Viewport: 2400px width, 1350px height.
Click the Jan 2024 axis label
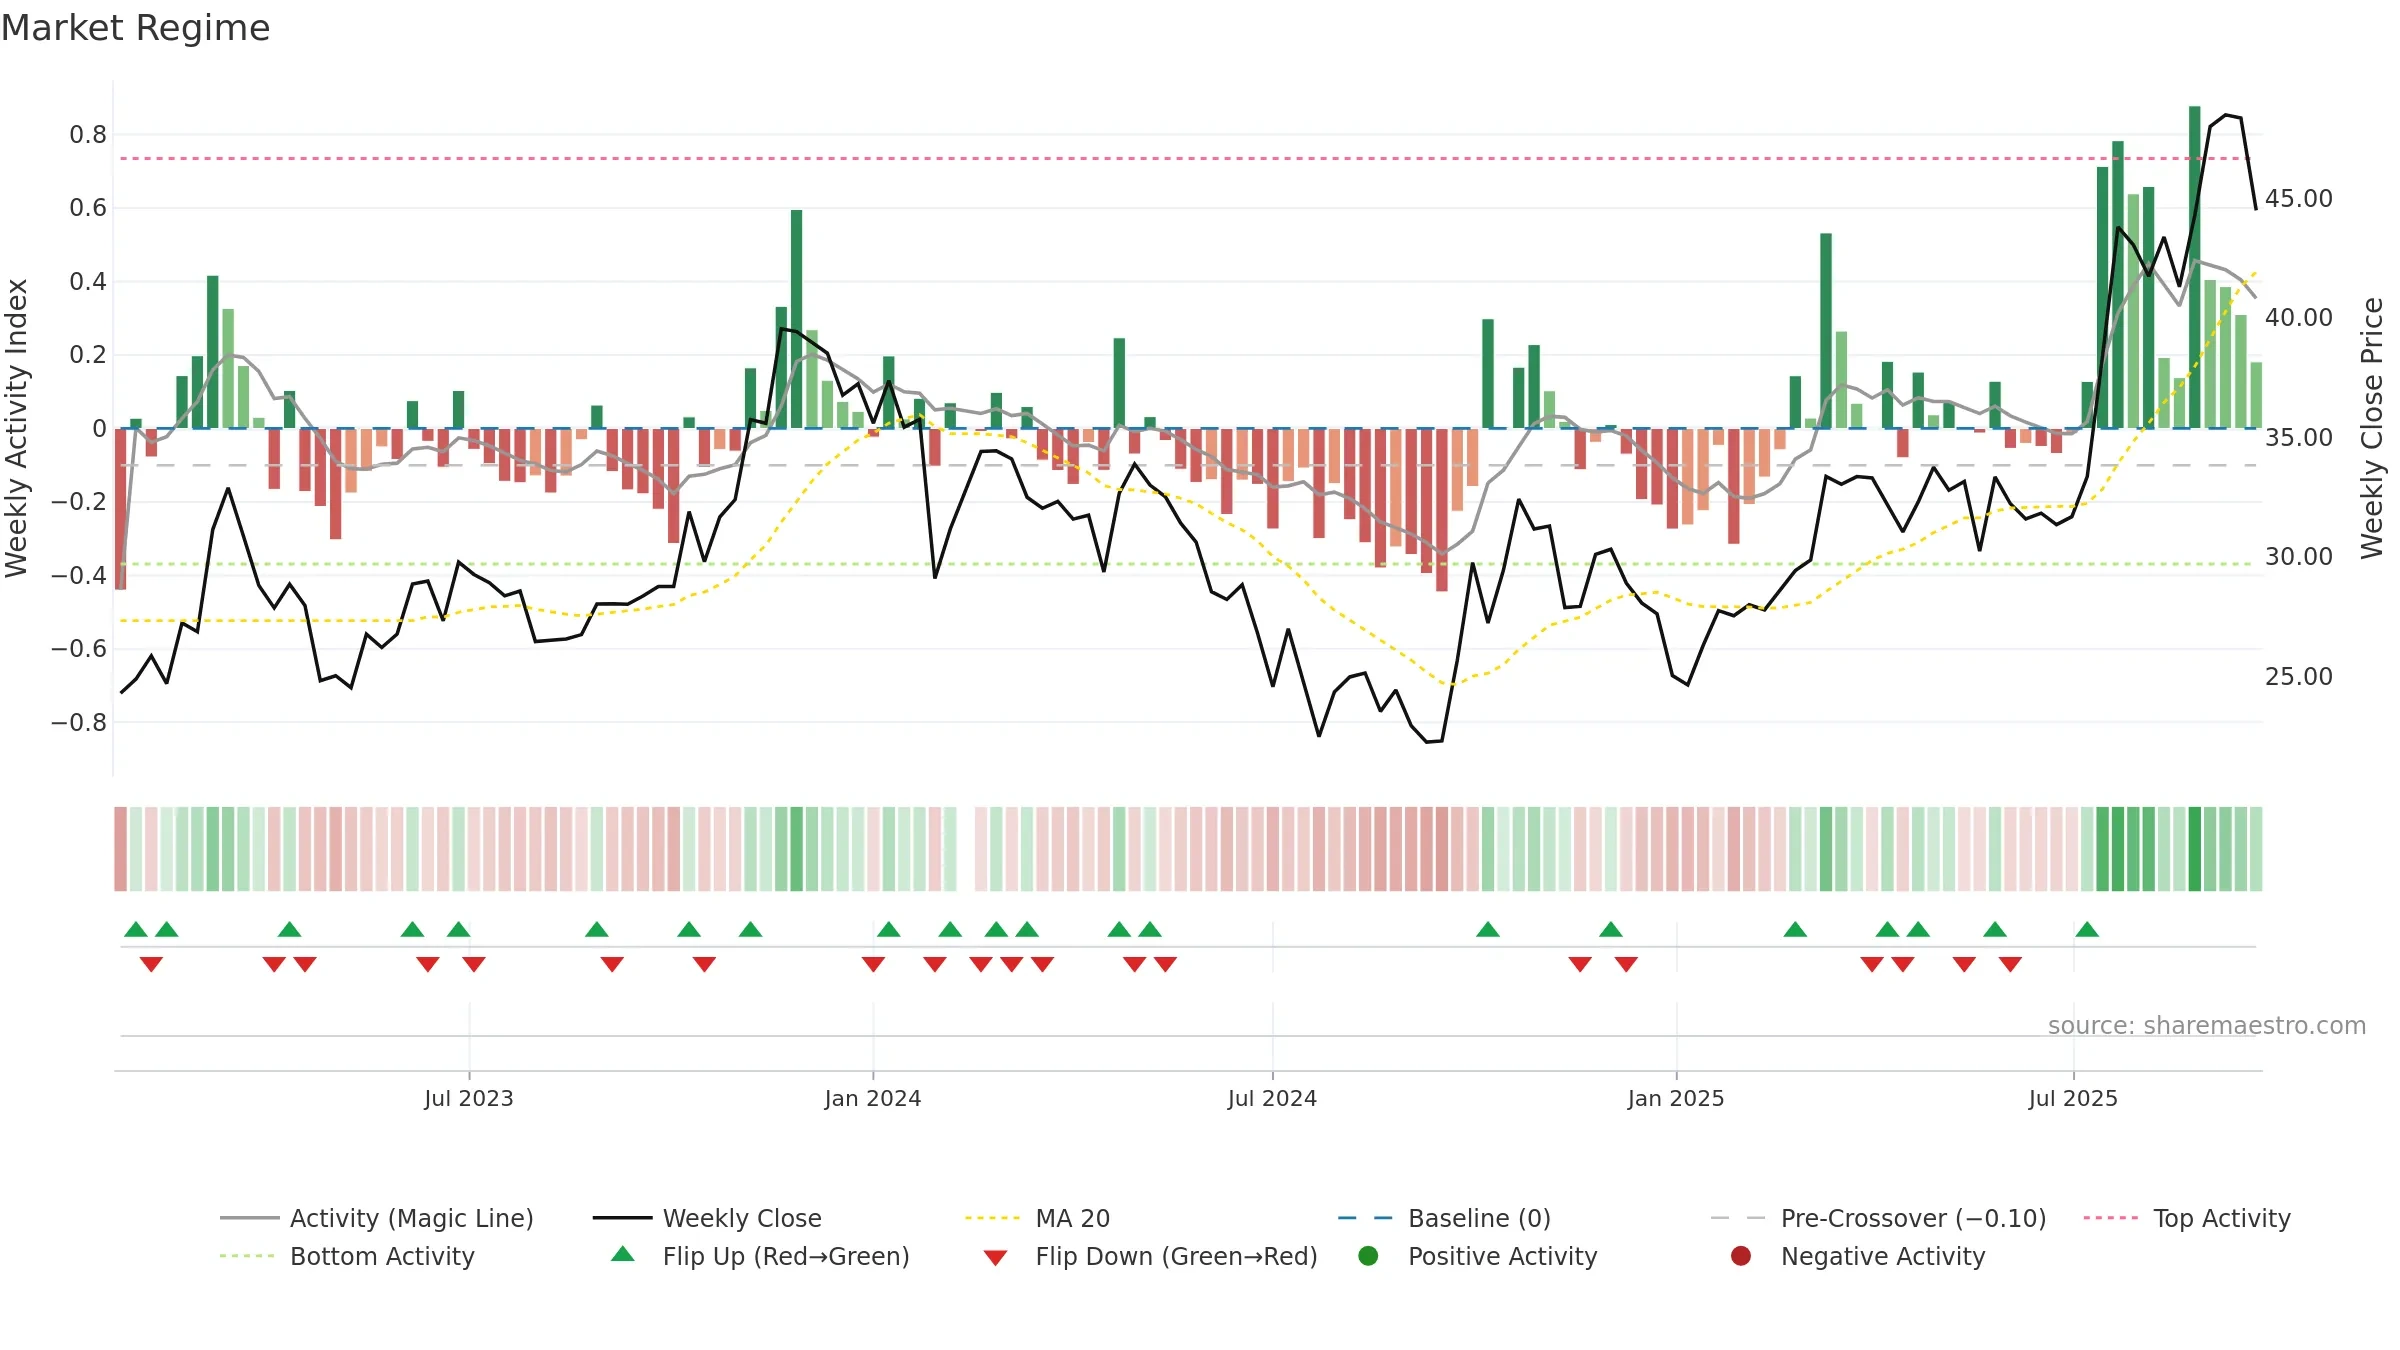click(x=872, y=1098)
